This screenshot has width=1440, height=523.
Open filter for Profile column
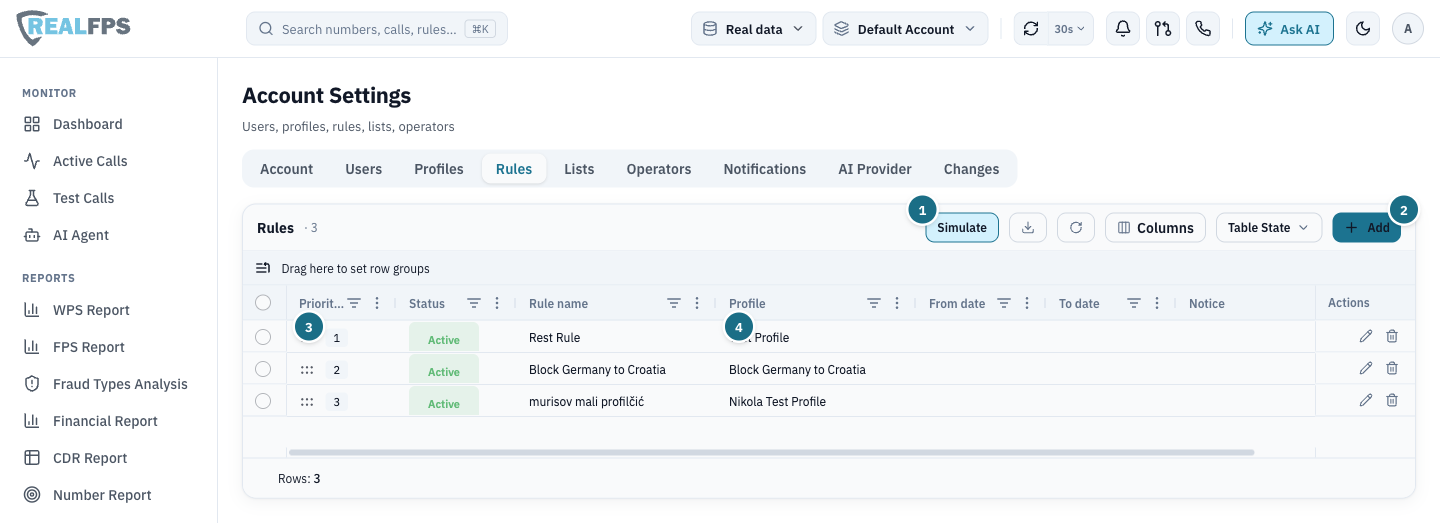(x=874, y=303)
